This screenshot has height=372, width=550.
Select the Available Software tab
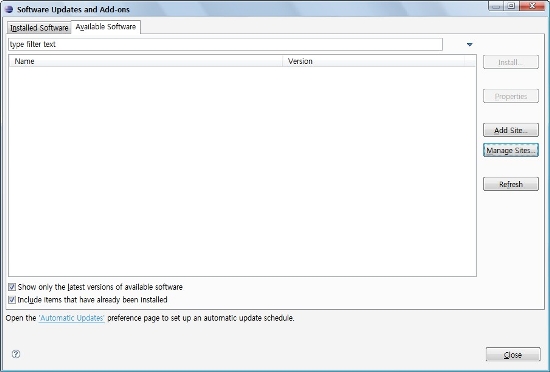click(x=106, y=27)
